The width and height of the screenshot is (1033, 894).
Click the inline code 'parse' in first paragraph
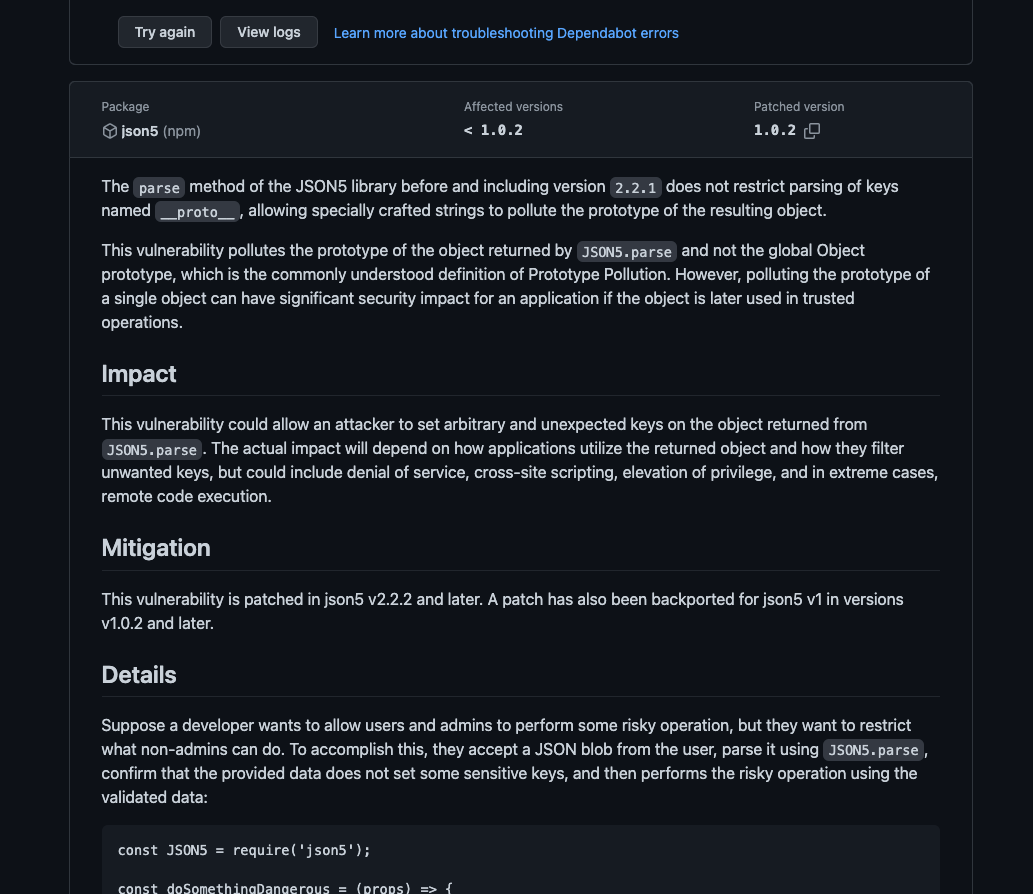click(159, 187)
